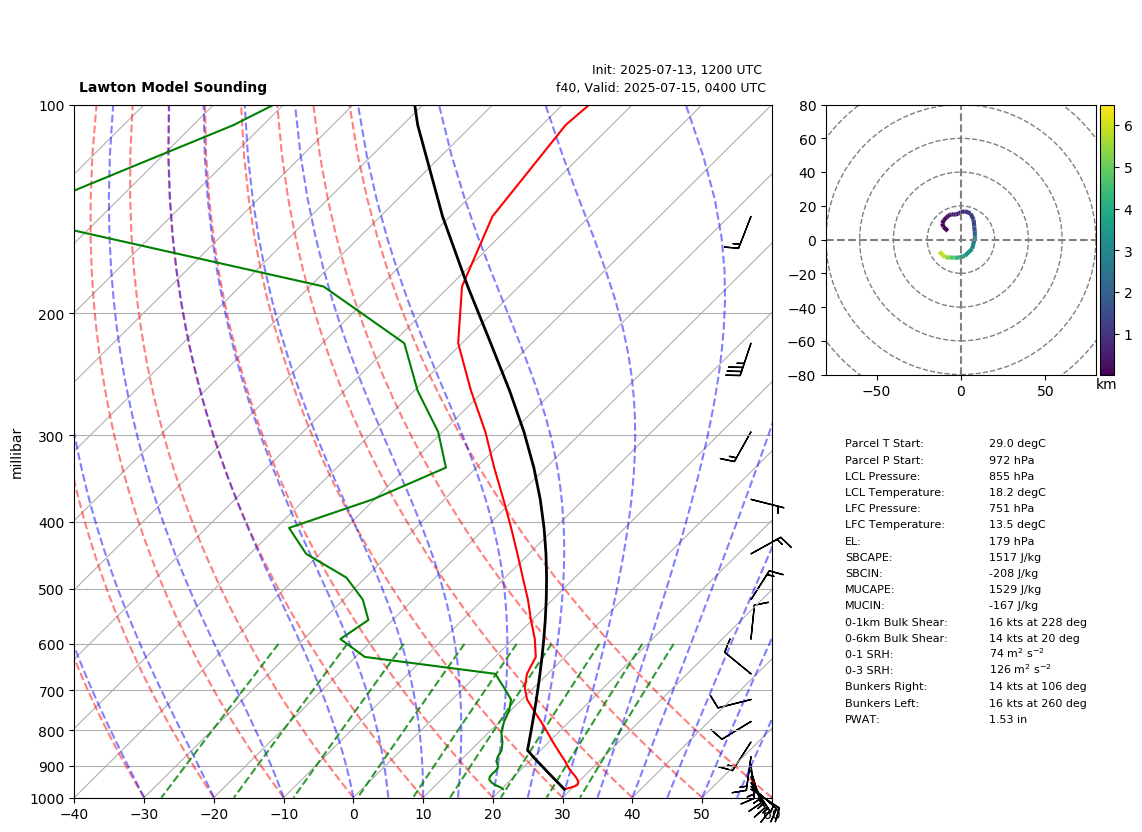Click the '751 hPa' value

[1011, 508]
